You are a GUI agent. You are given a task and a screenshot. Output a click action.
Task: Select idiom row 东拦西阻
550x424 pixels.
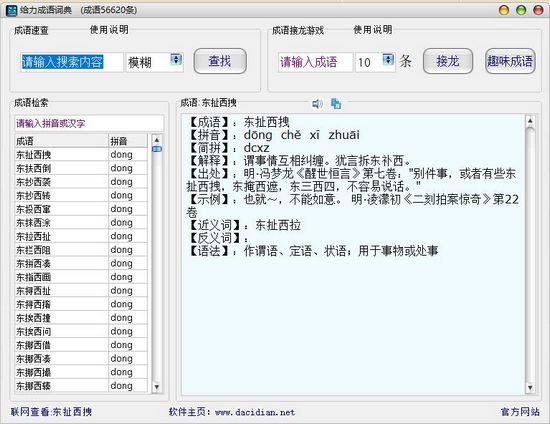[81, 250]
